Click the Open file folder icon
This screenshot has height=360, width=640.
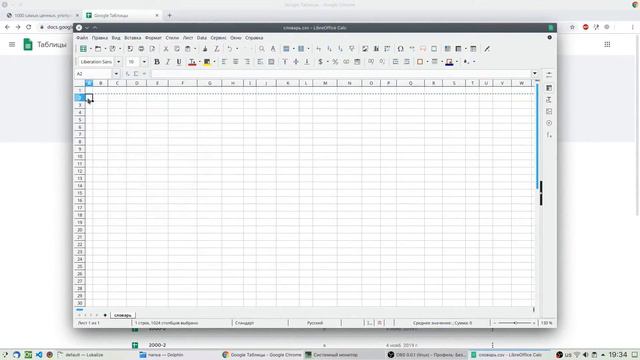98,49
